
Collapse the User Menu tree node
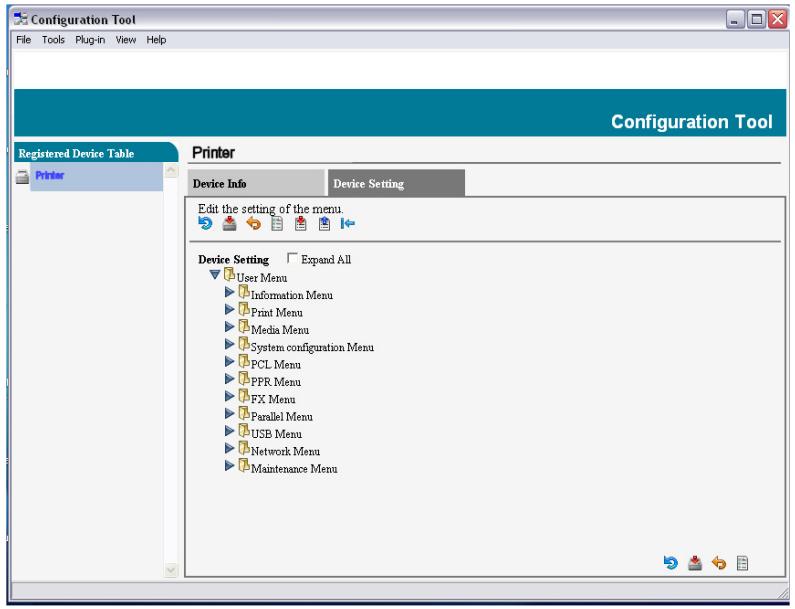[214, 275]
